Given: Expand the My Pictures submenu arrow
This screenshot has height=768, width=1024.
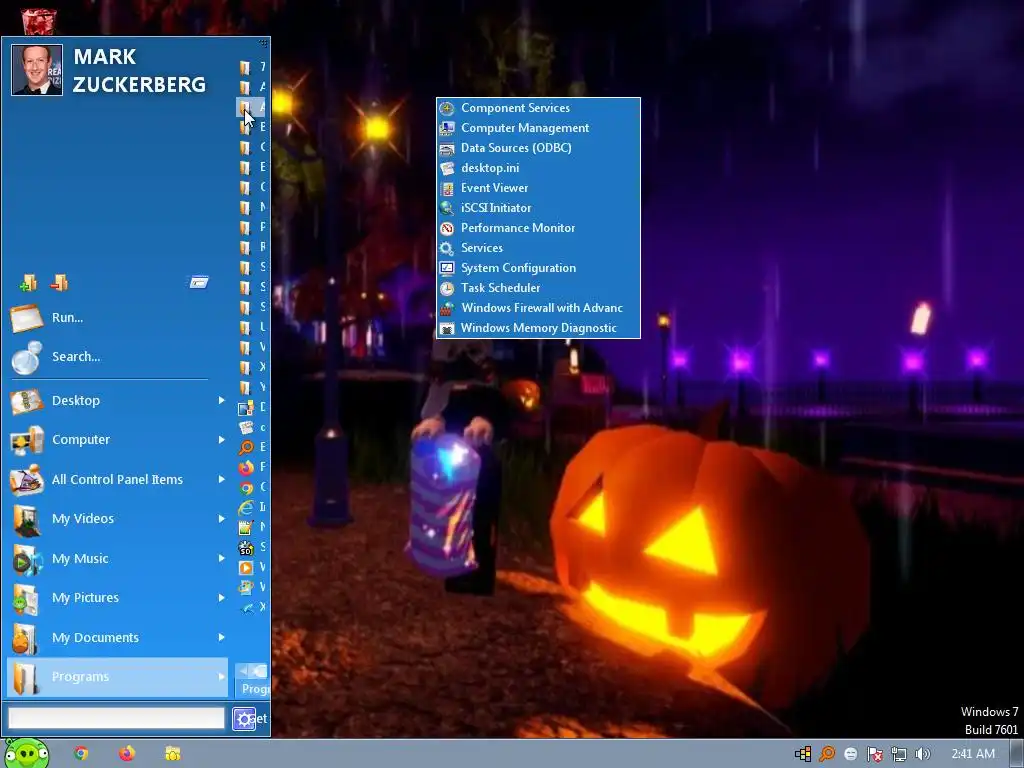Looking at the screenshot, I should pos(221,598).
